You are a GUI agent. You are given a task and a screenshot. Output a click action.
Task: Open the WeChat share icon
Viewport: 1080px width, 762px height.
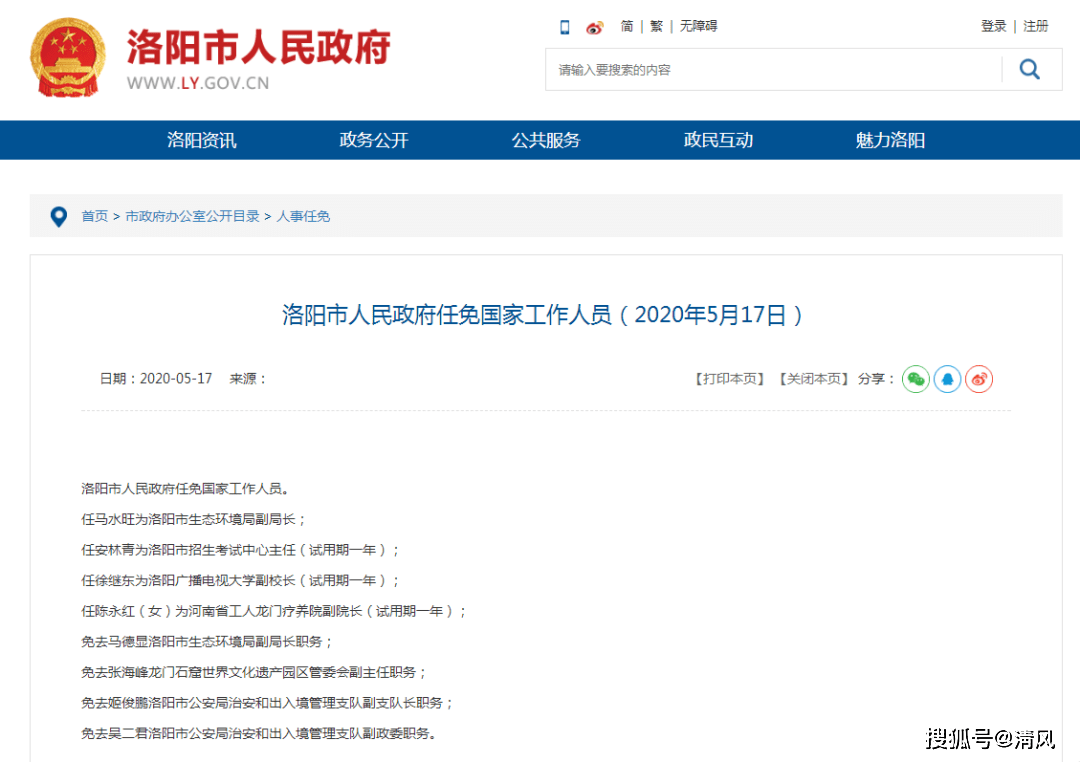coord(915,379)
